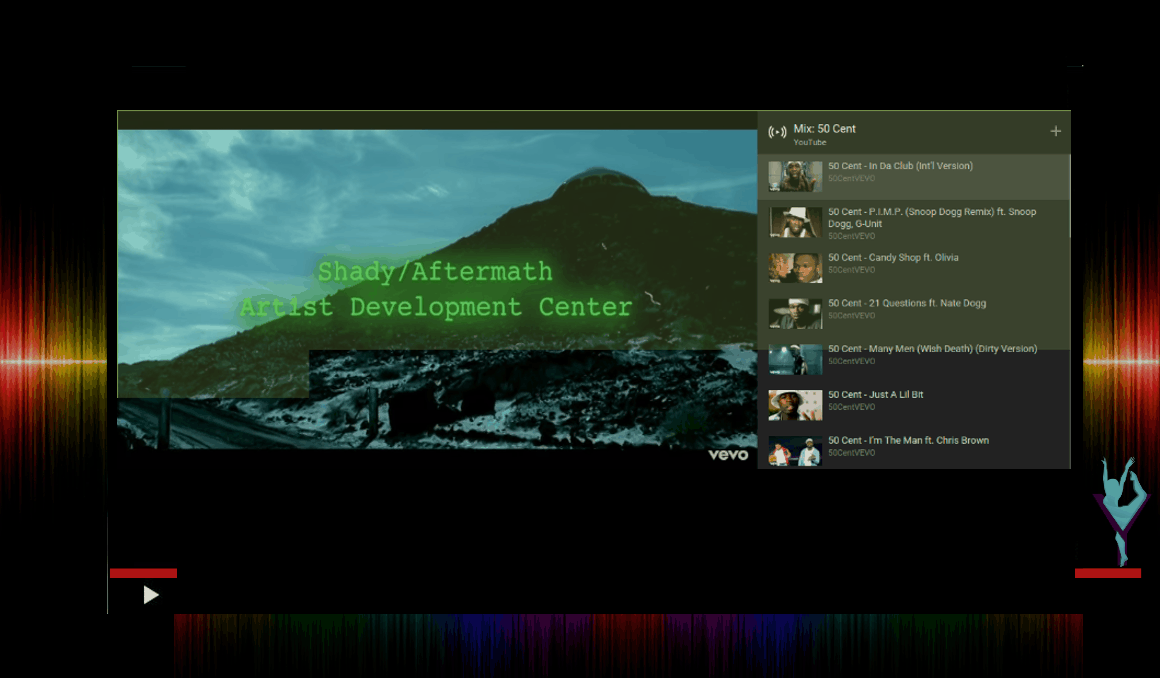Open thumbnail for In Da Club (Int'l Version)

795,177
